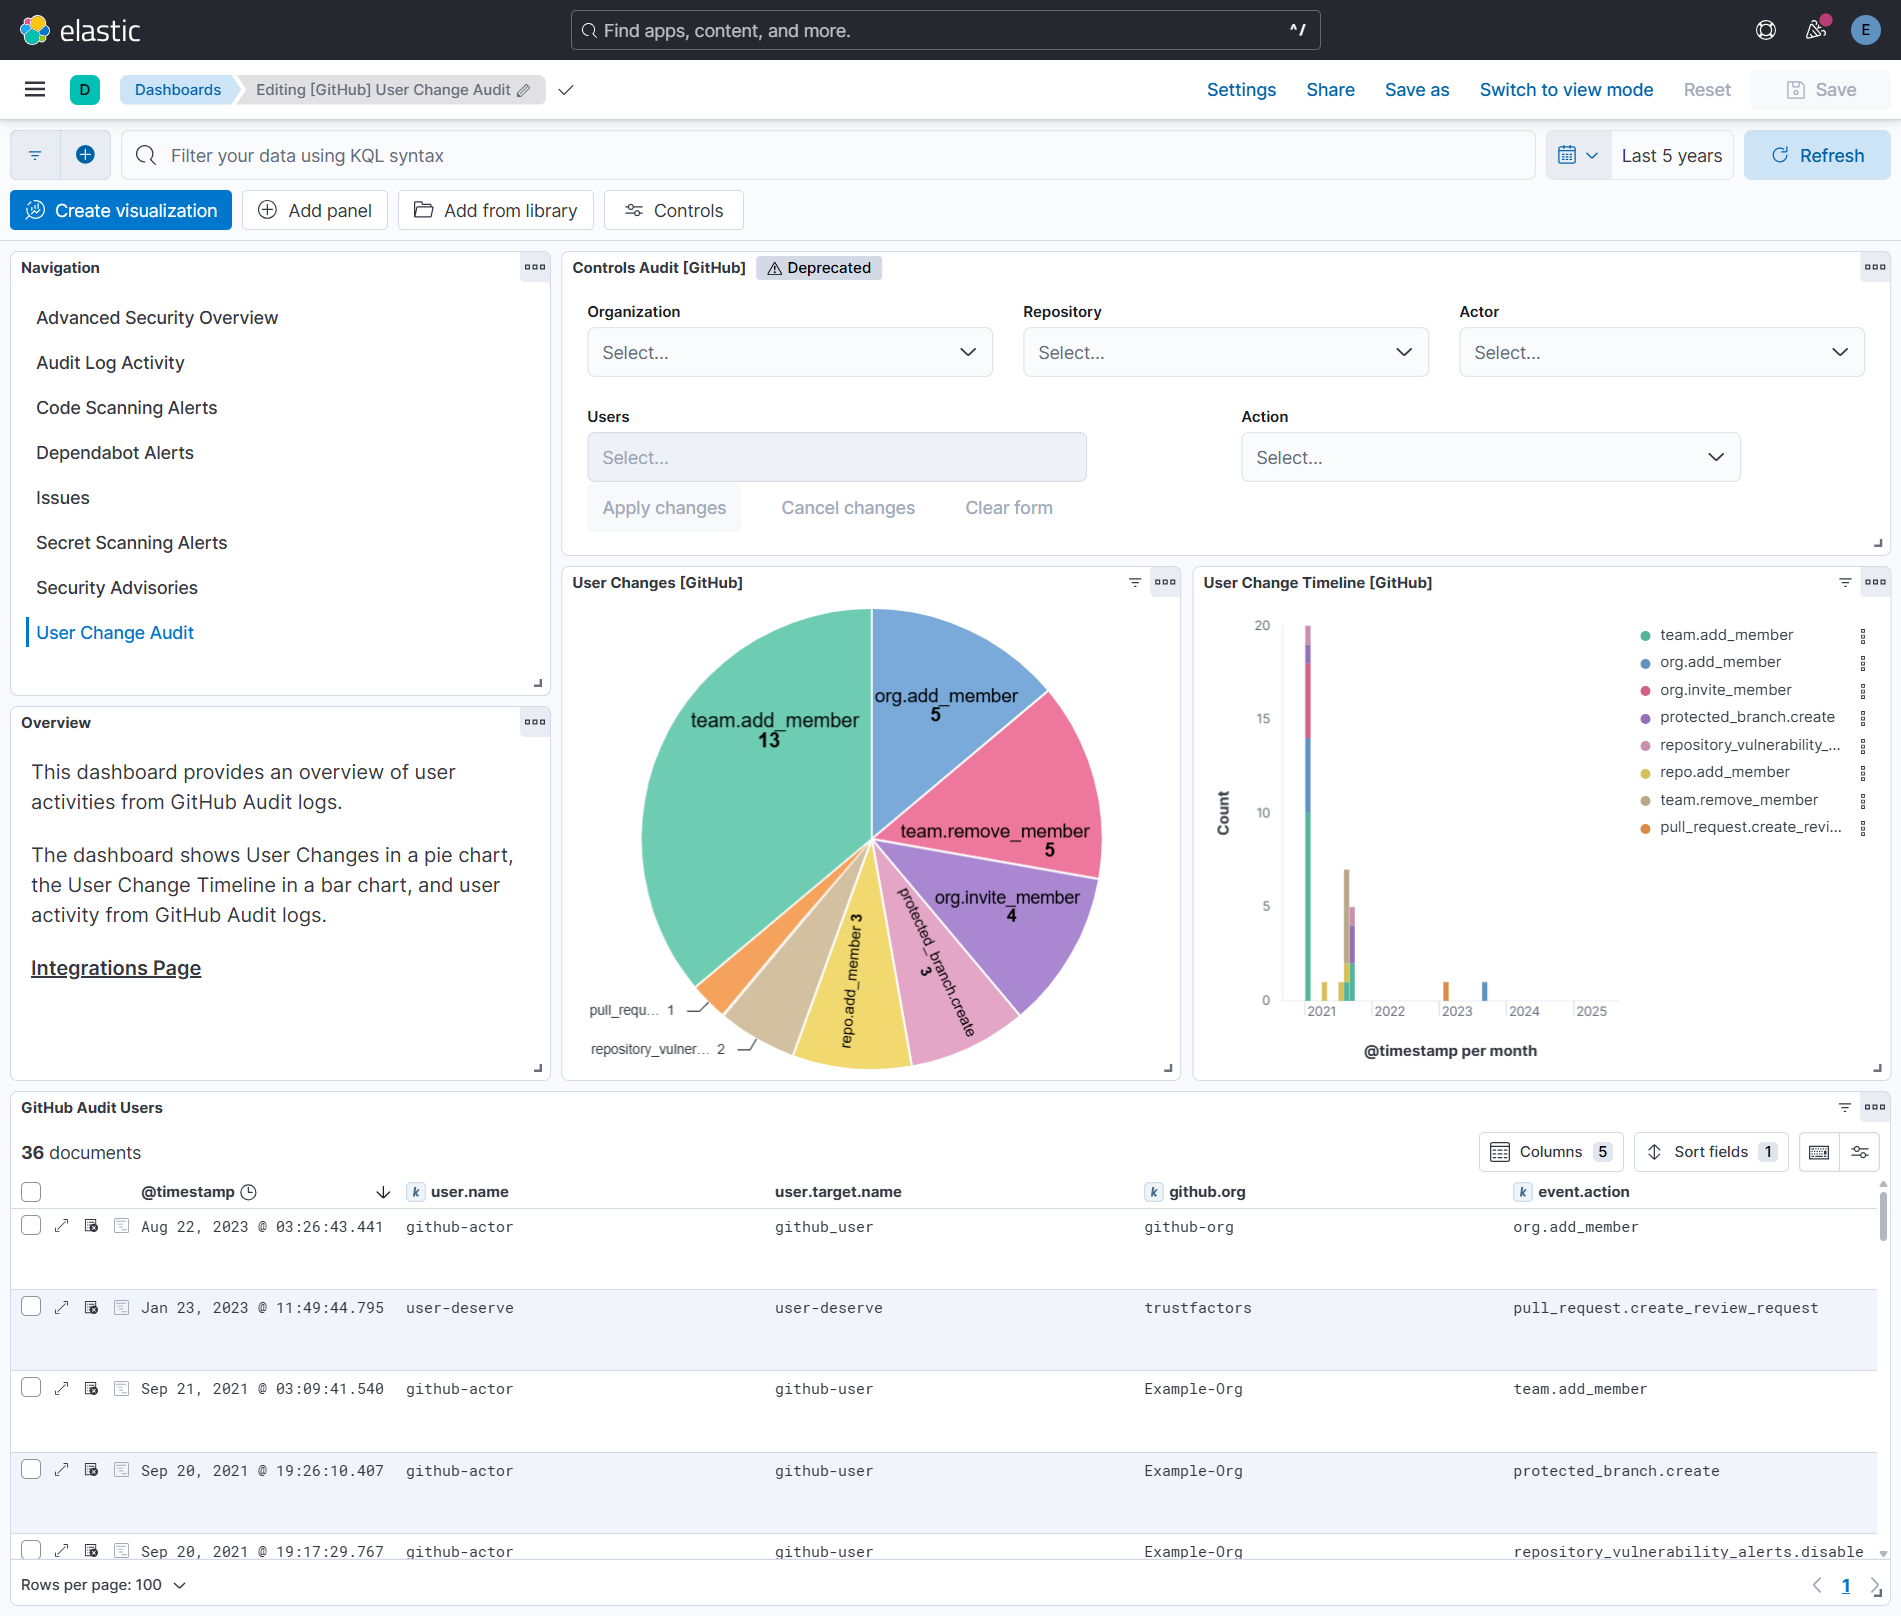Click the Refresh button
Screen dimensions: 1901x1616
coord(1817,155)
